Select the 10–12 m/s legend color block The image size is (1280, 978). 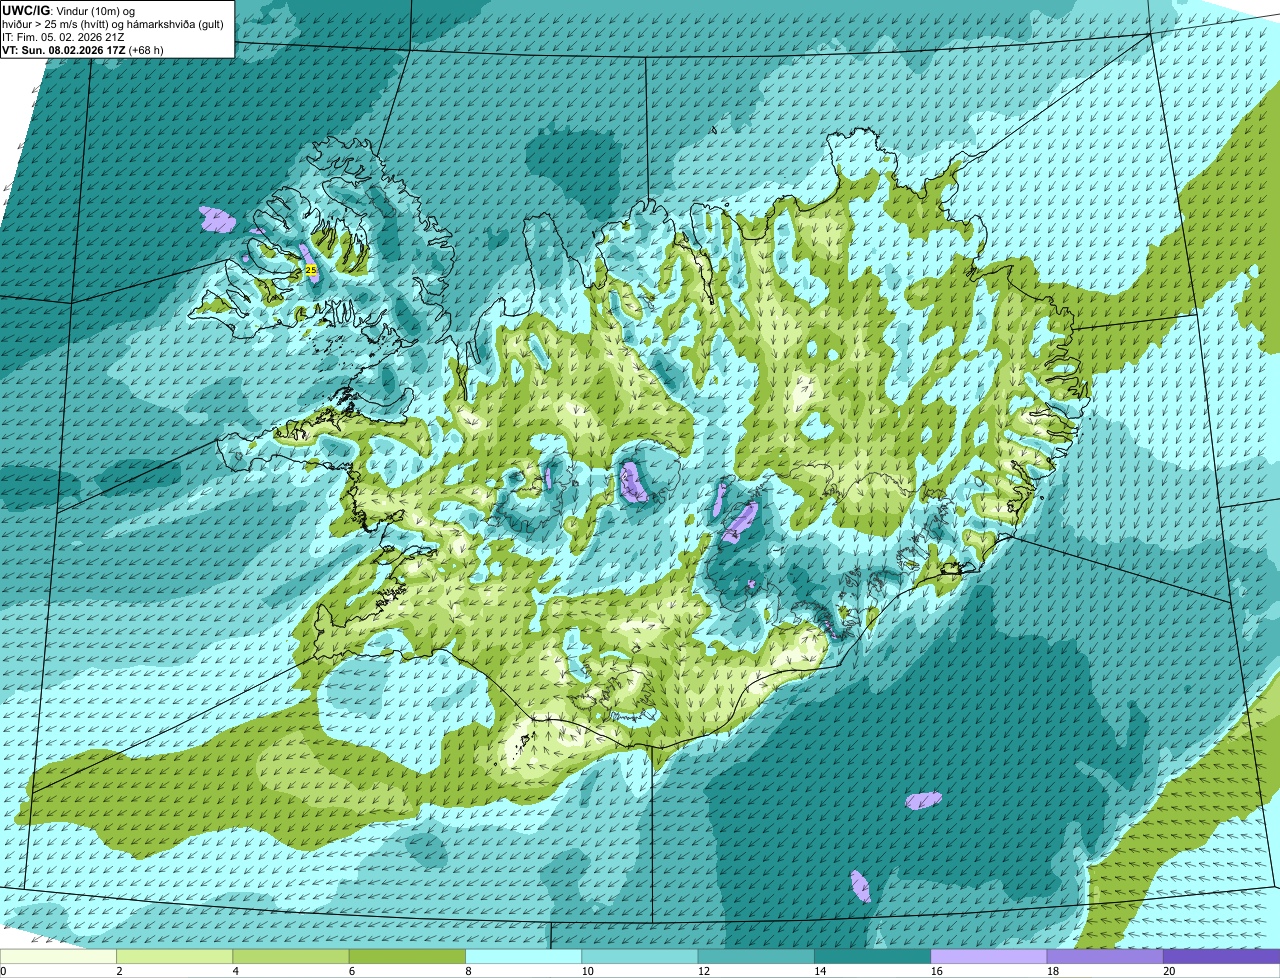tap(640, 956)
